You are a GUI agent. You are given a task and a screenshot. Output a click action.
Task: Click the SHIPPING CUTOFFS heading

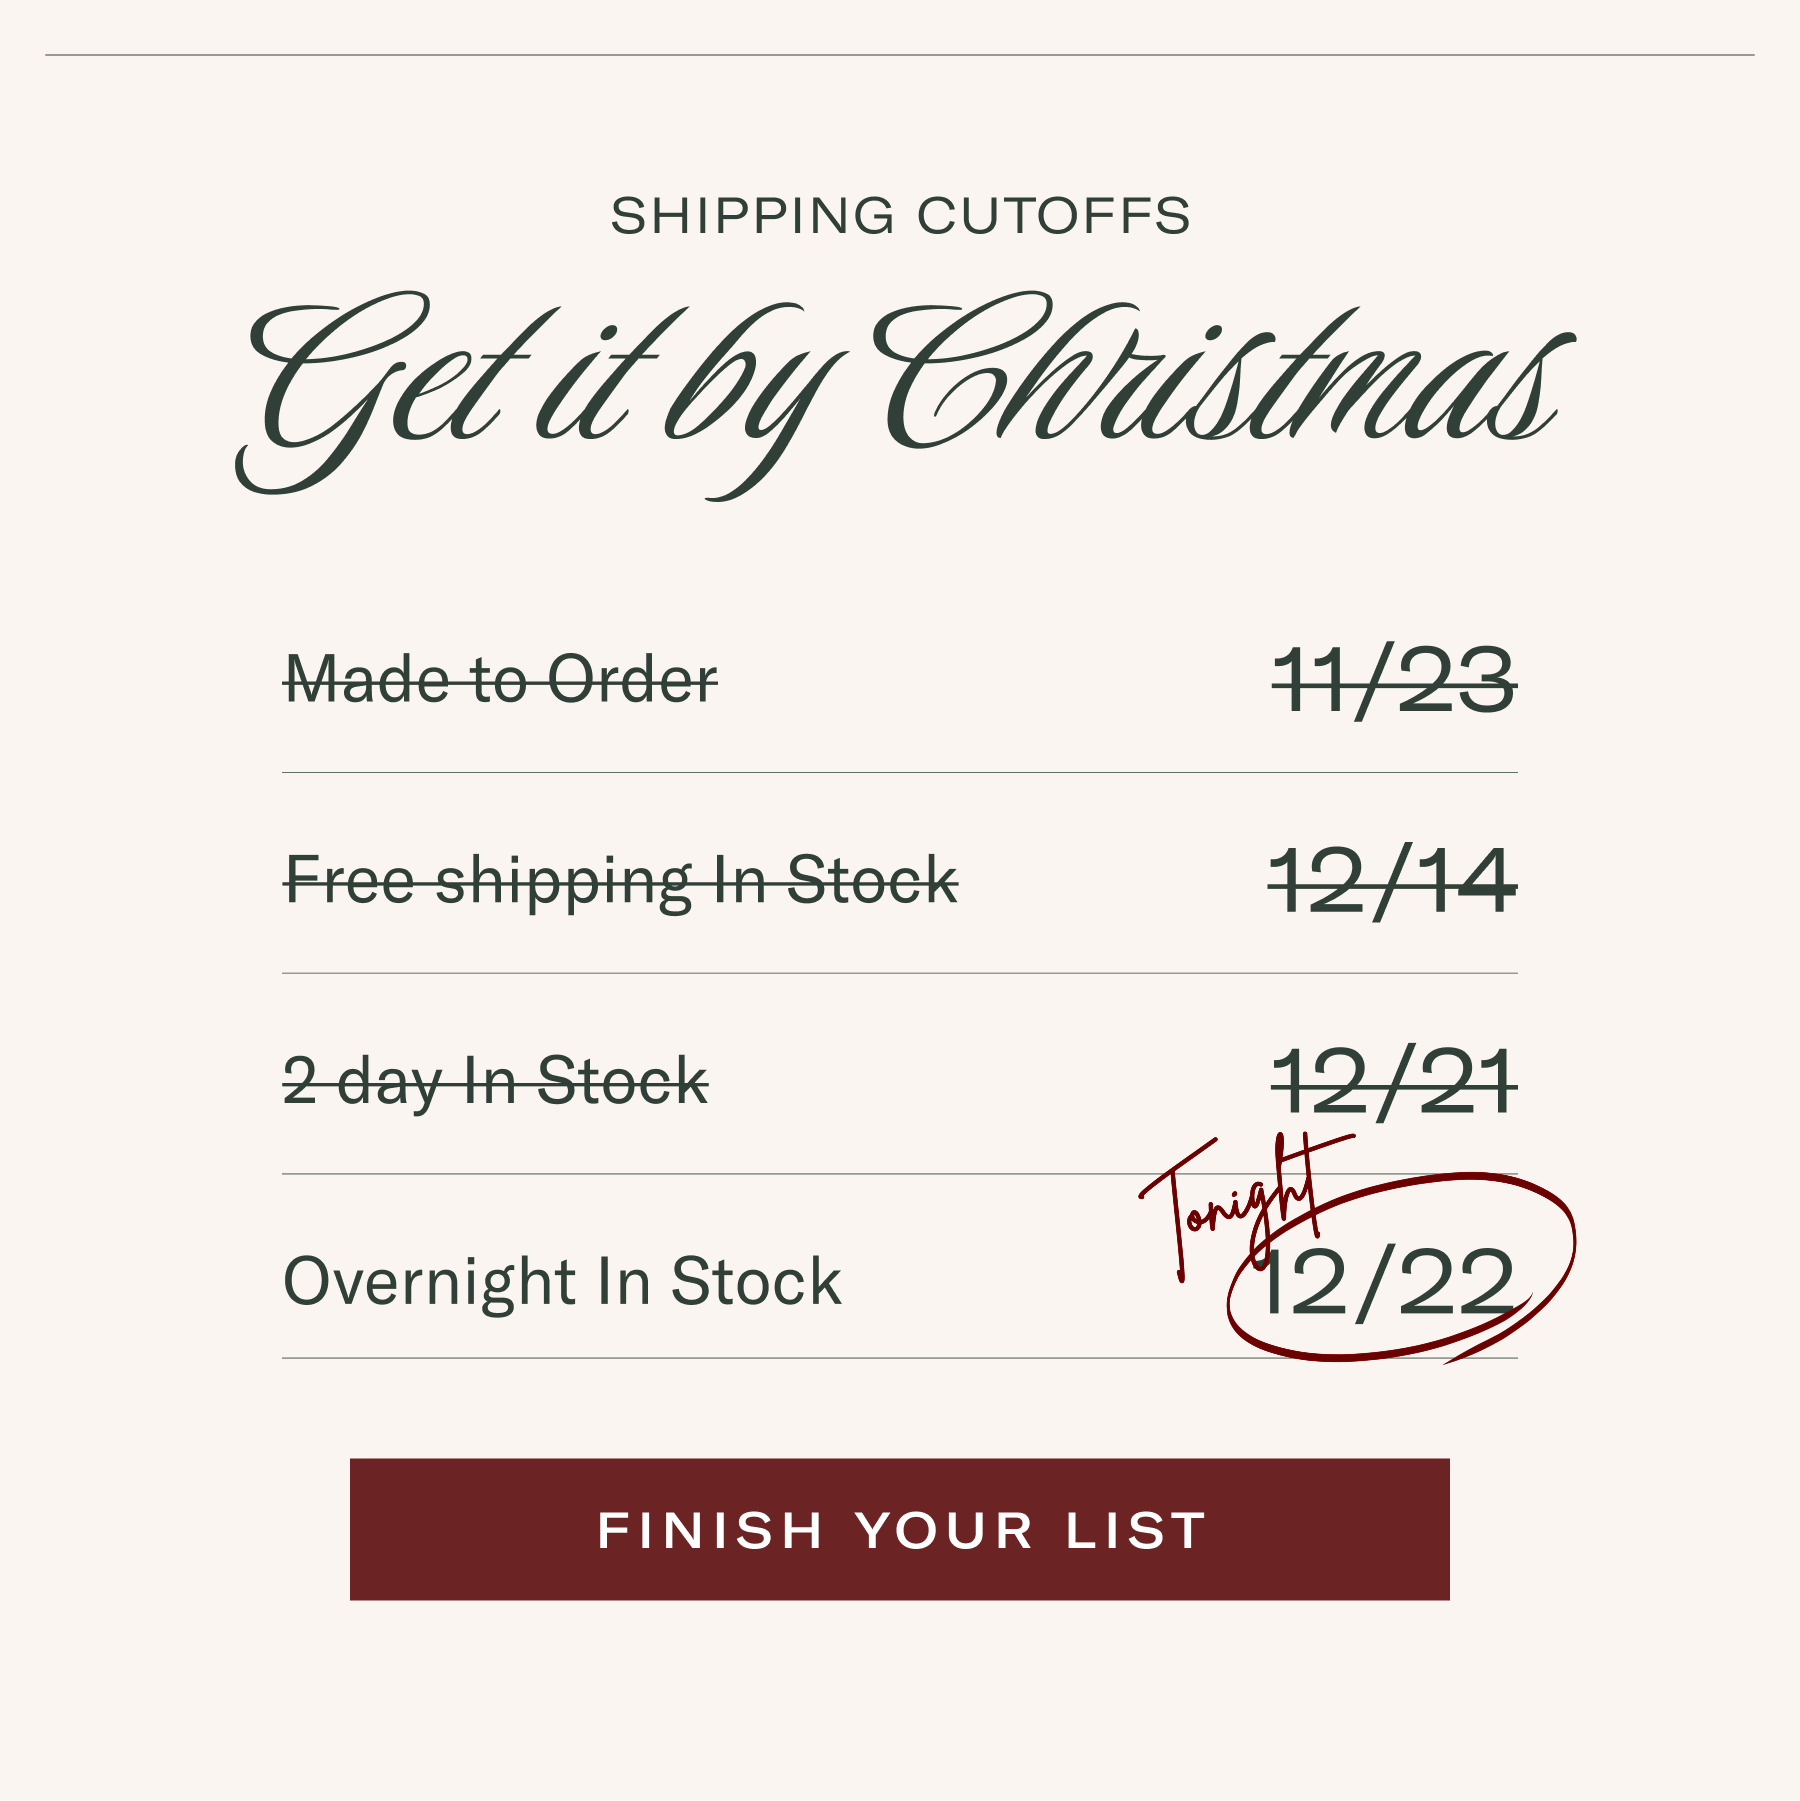tap(900, 216)
